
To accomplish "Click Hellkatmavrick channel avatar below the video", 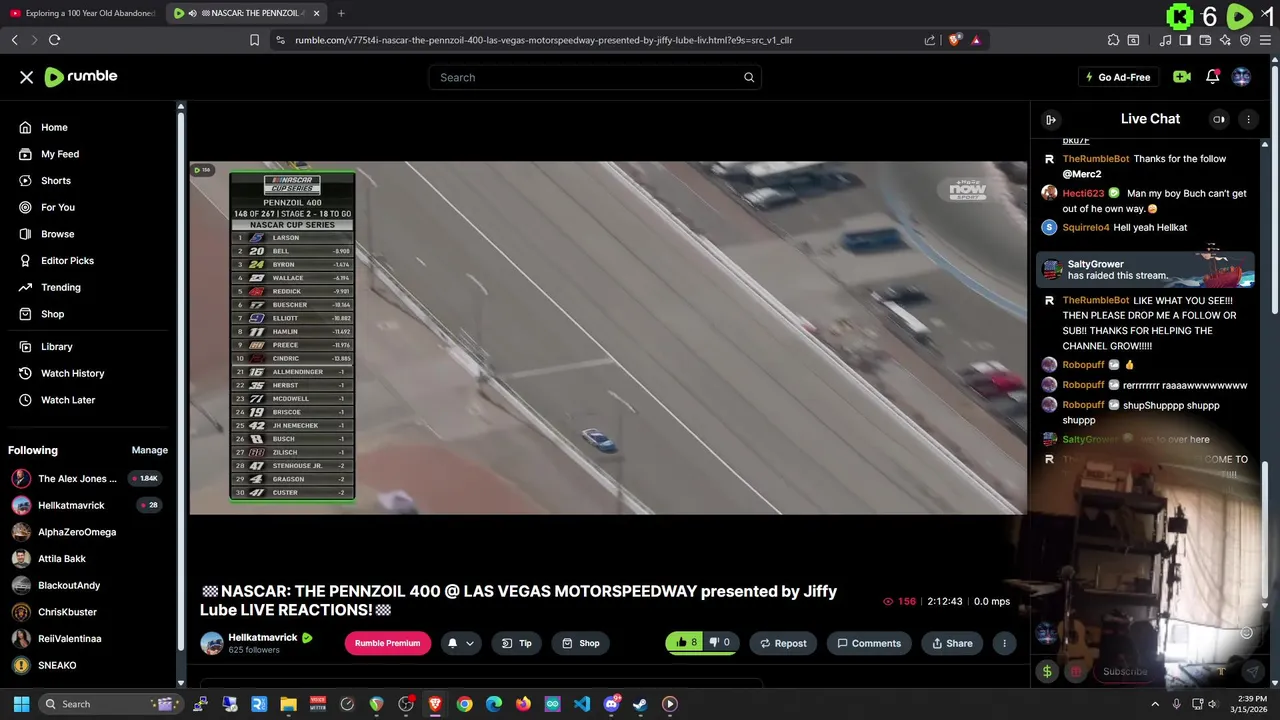I will coord(212,643).
